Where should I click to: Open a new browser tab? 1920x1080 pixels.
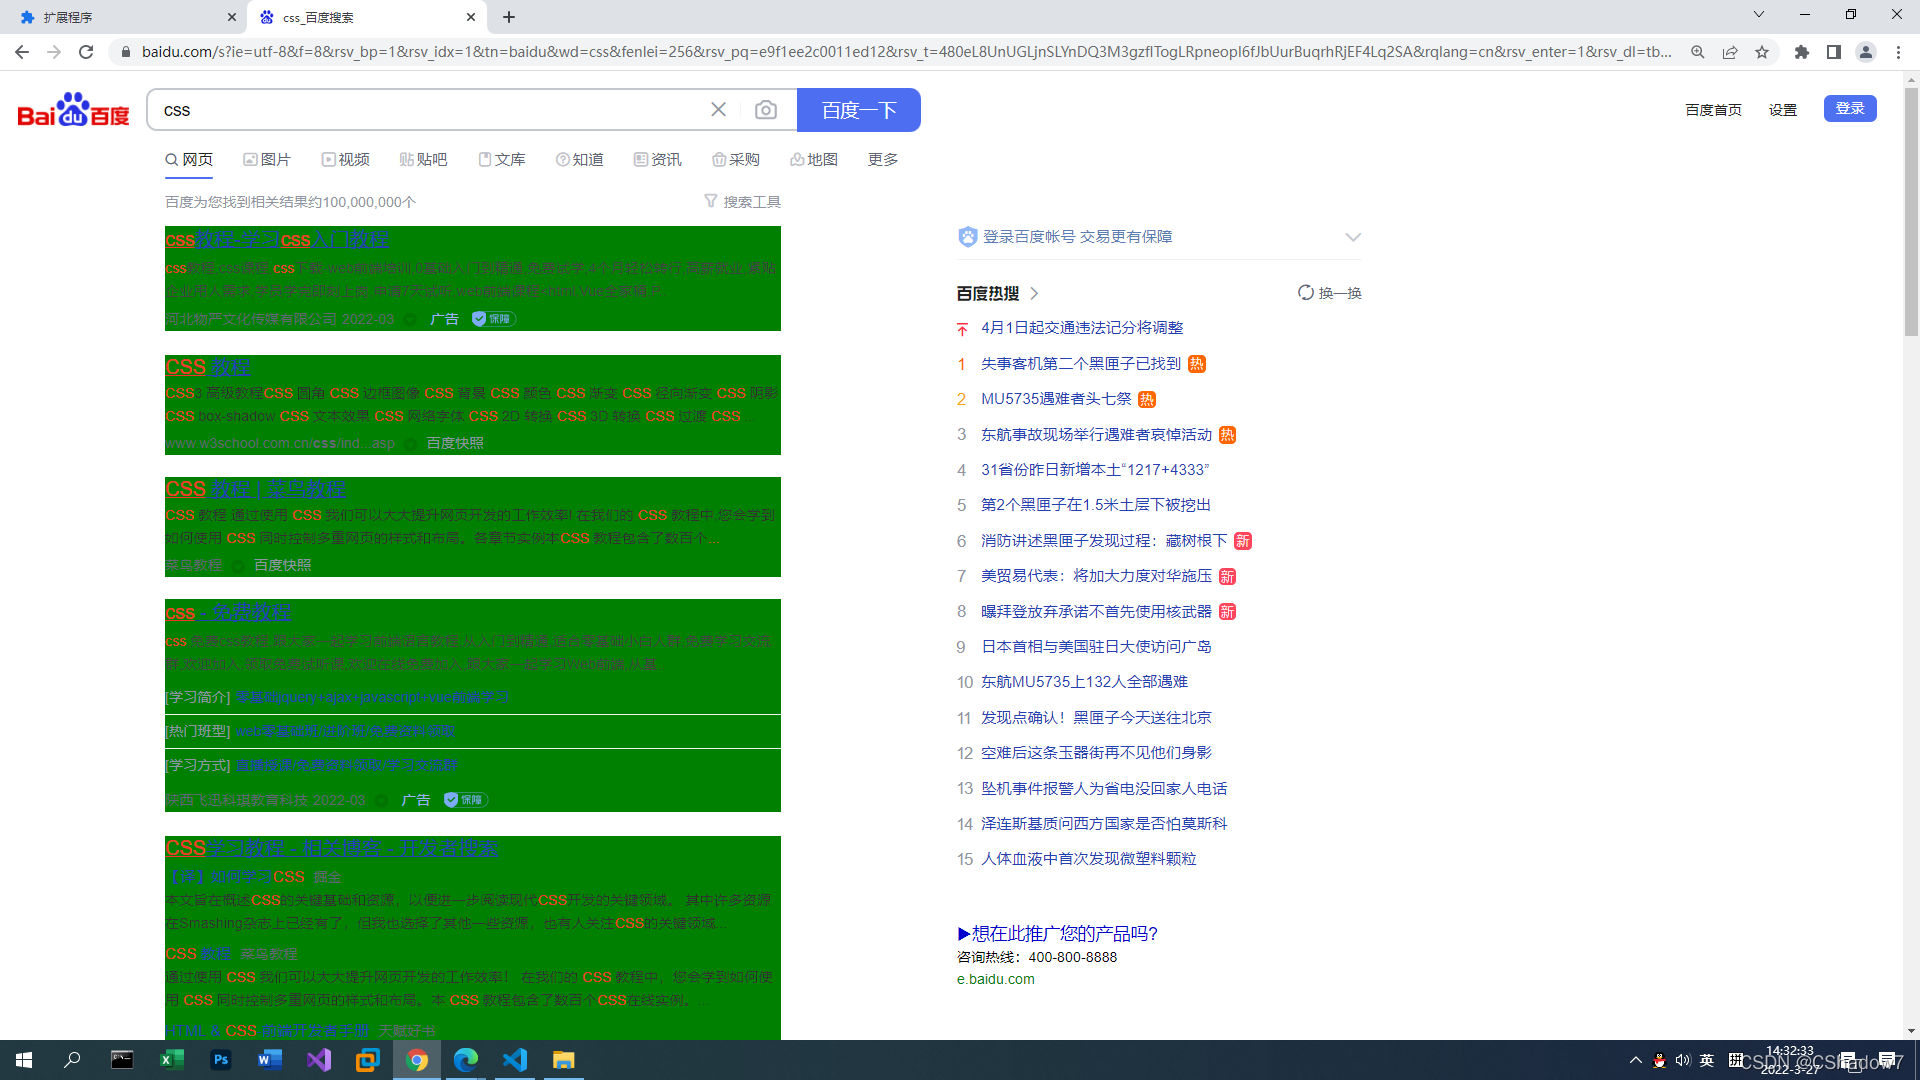coord(509,17)
